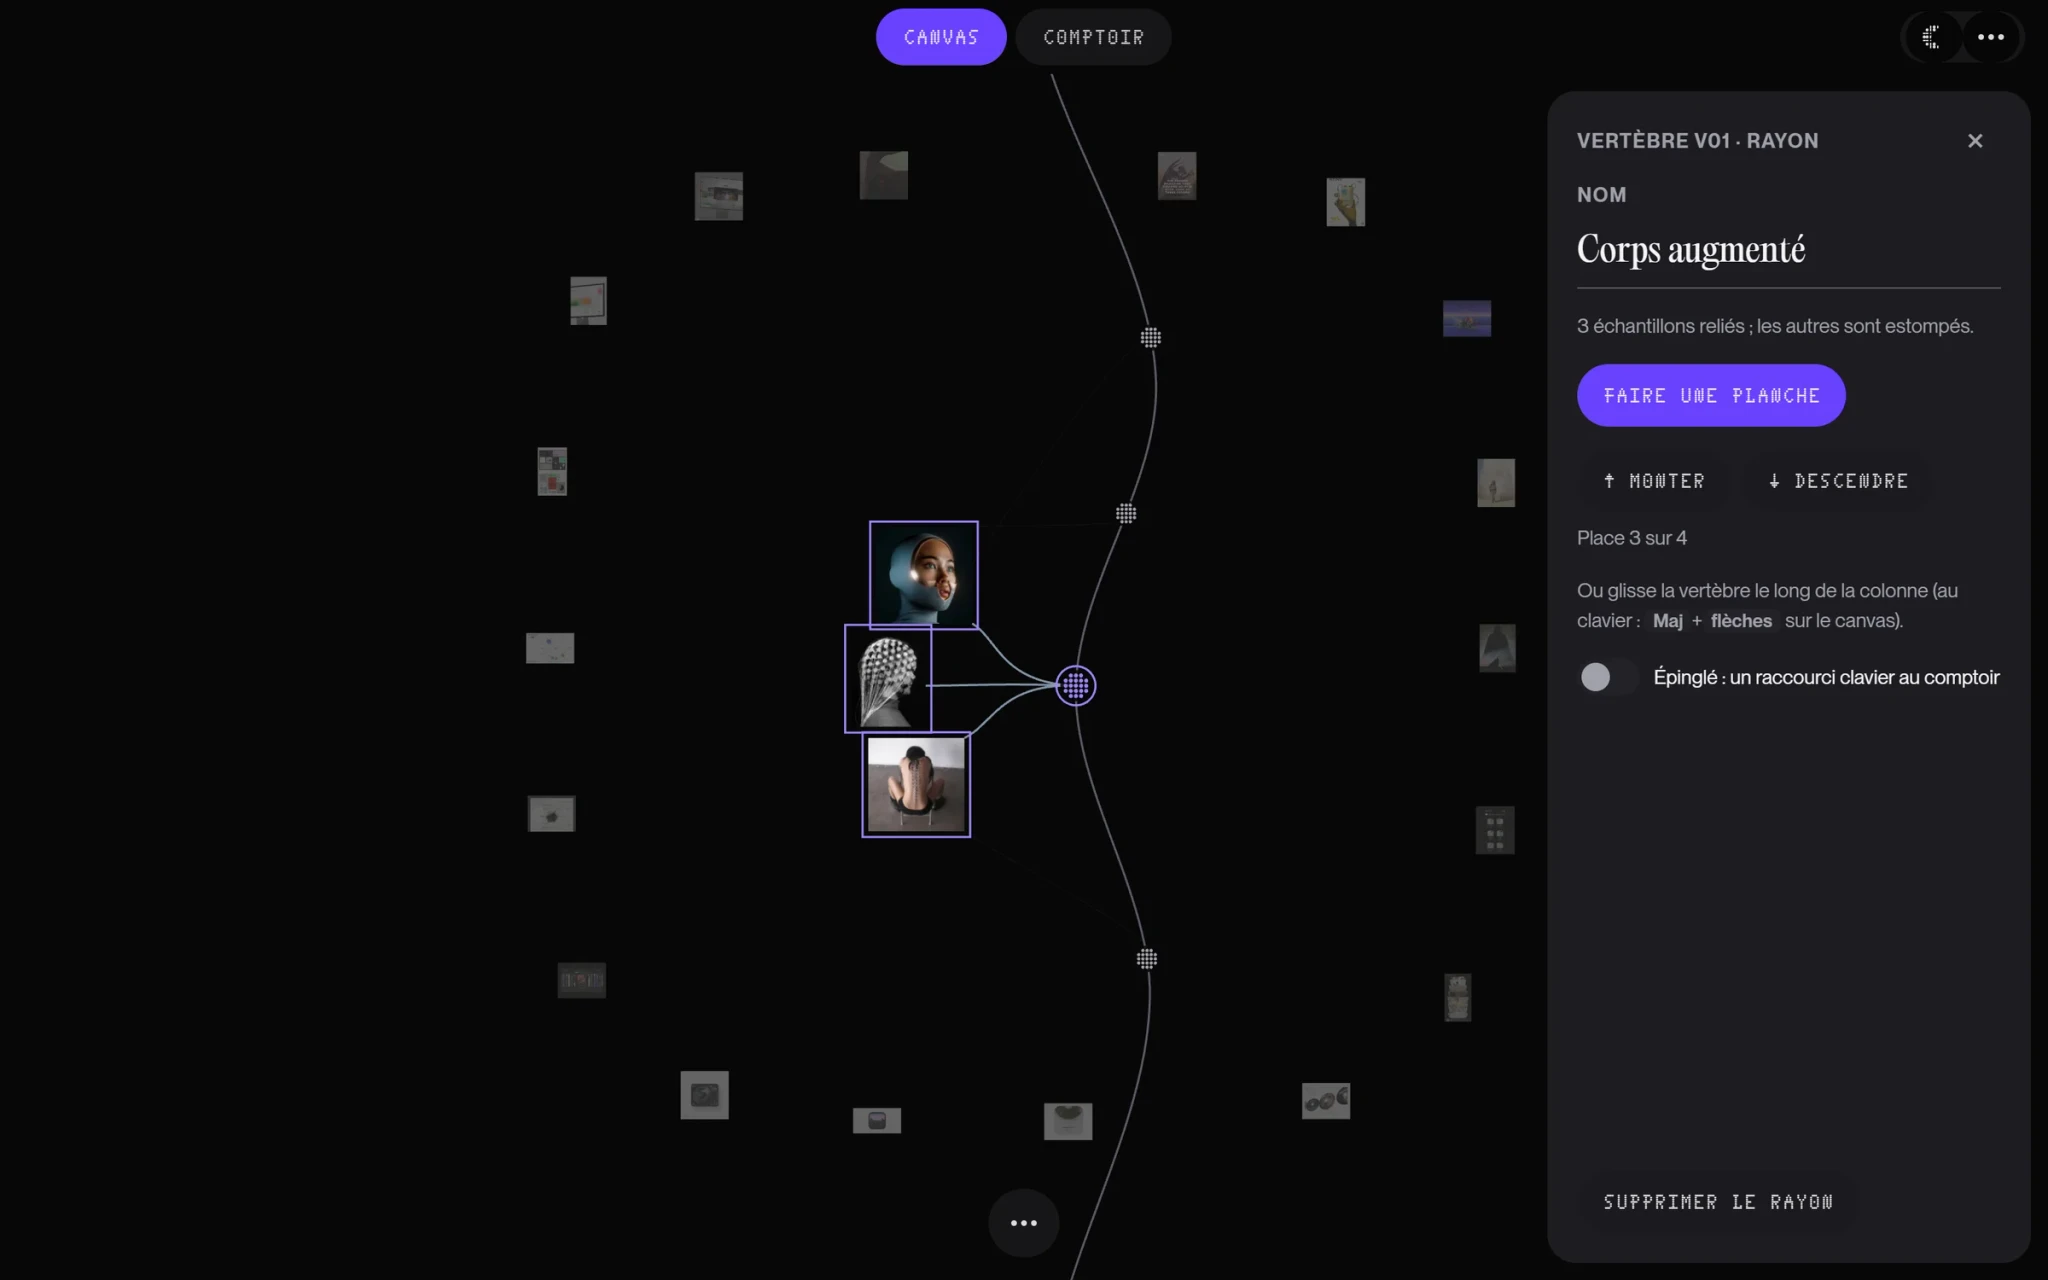Select the dimmed camera thumbnail
The image size is (2048, 1280).
tap(705, 1095)
